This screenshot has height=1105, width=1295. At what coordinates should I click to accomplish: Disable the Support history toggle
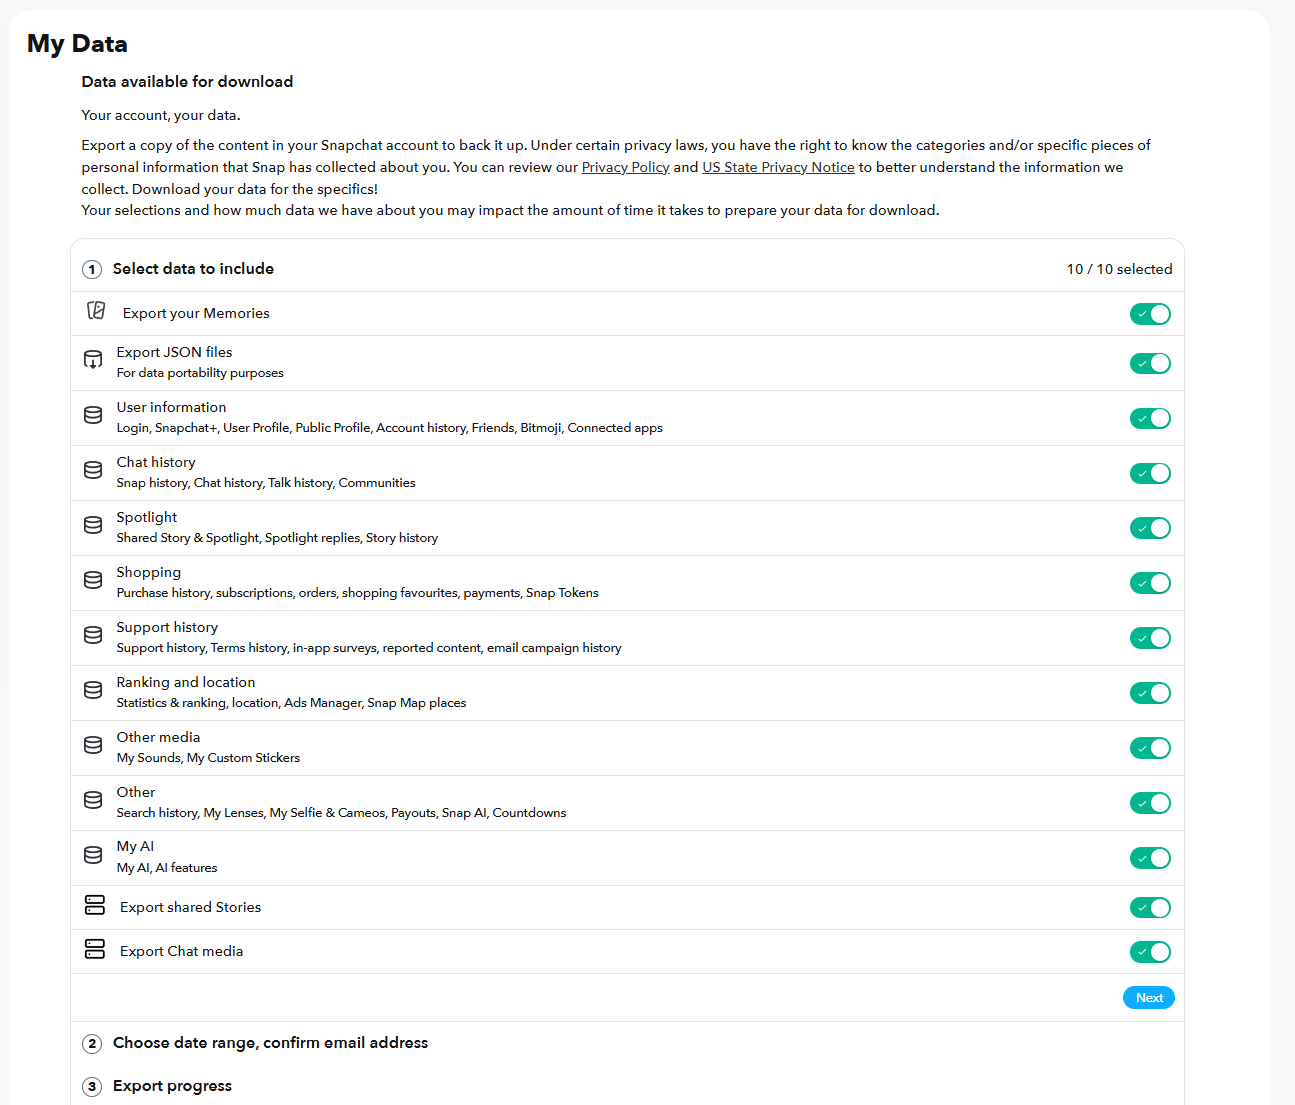pyautogui.click(x=1150, y=638)
